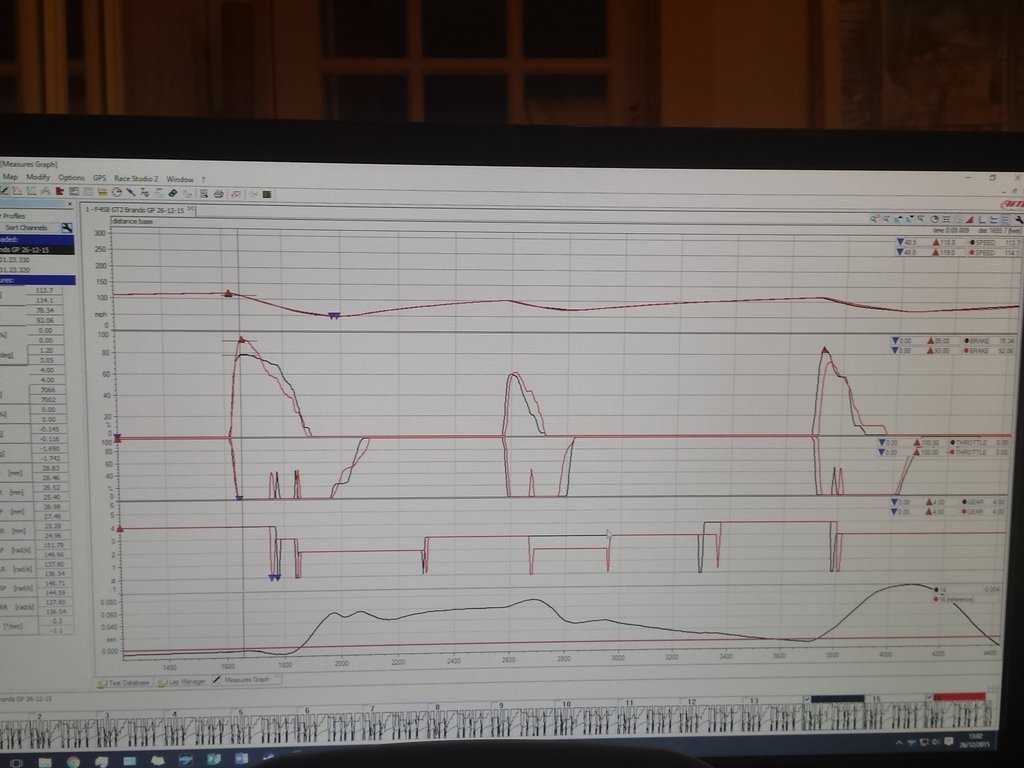1024x768 pixels.
Task: Open graph settings with the right wrench icon
Action: [1019, 219]
